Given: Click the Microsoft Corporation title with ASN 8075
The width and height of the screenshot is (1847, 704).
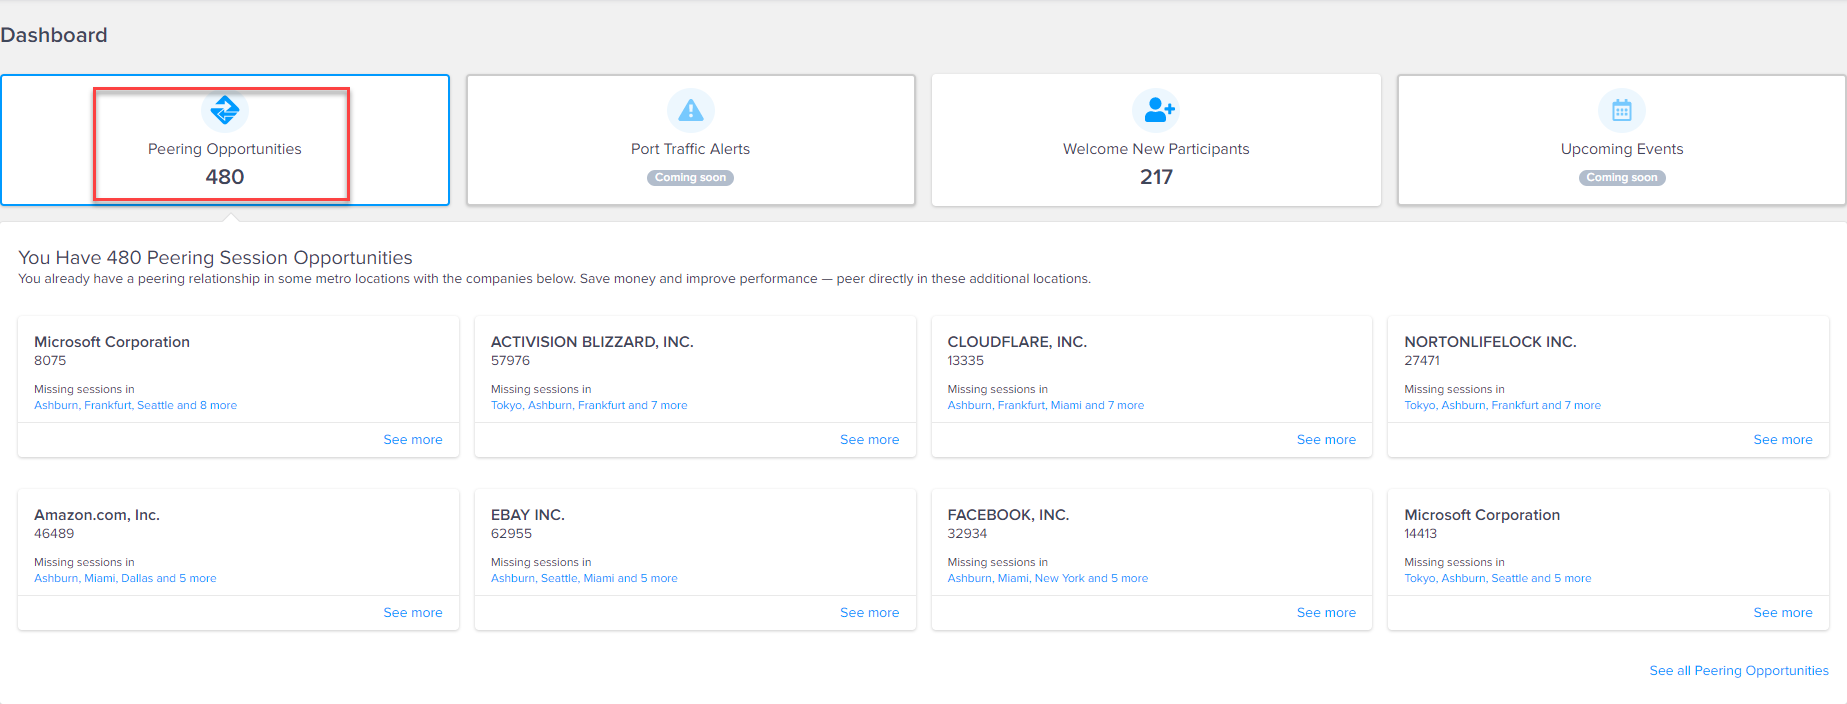Looking at the screenshot, I should (x=112, y=342).
